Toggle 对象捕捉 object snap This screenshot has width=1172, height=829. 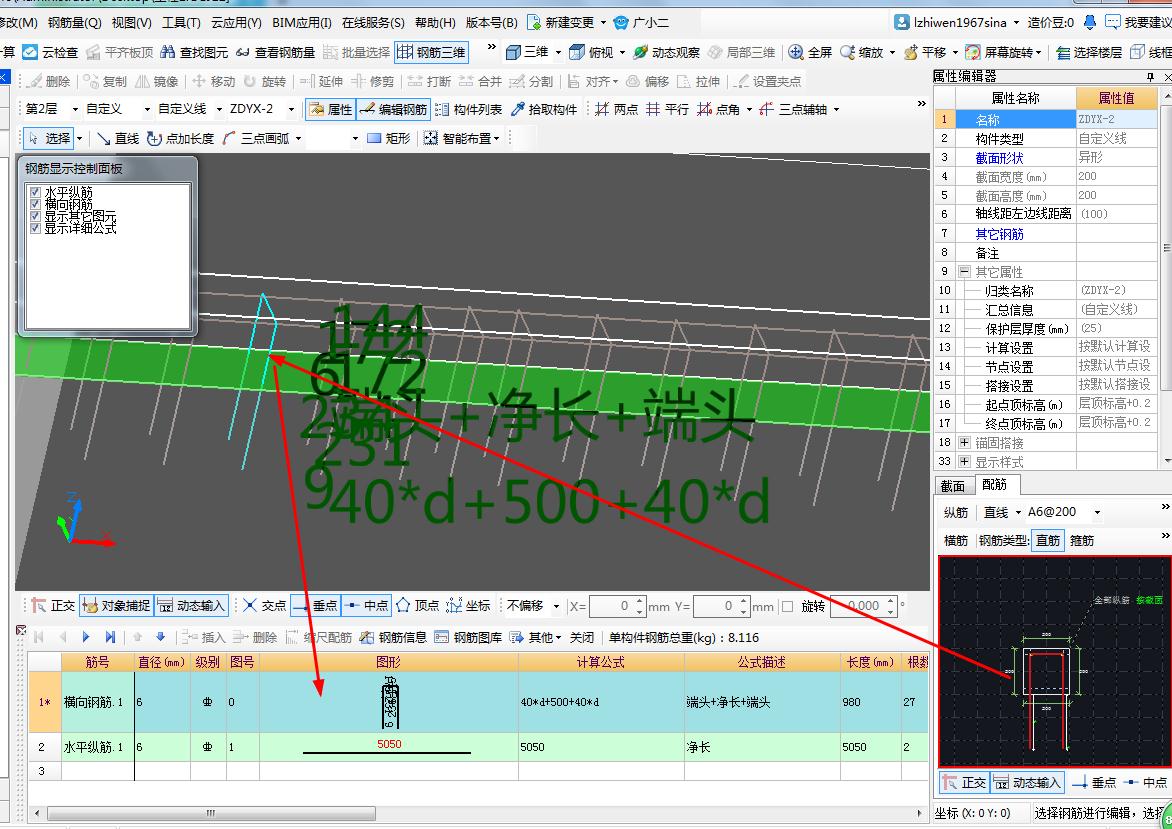(x=116, y=605)
